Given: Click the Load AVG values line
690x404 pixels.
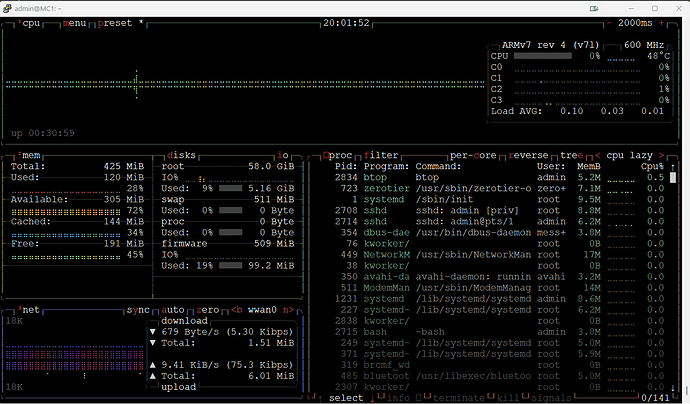Looking at the screenshot, I should 577,111.
